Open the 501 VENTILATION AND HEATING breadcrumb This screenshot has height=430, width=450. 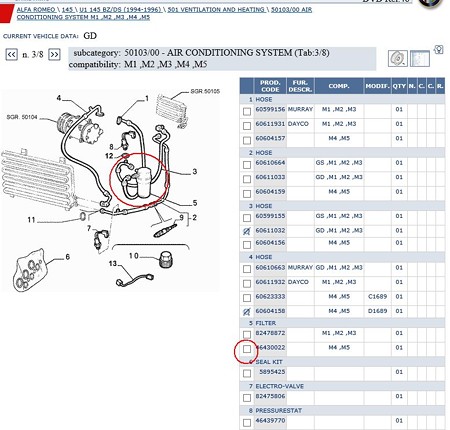[216, 10]
